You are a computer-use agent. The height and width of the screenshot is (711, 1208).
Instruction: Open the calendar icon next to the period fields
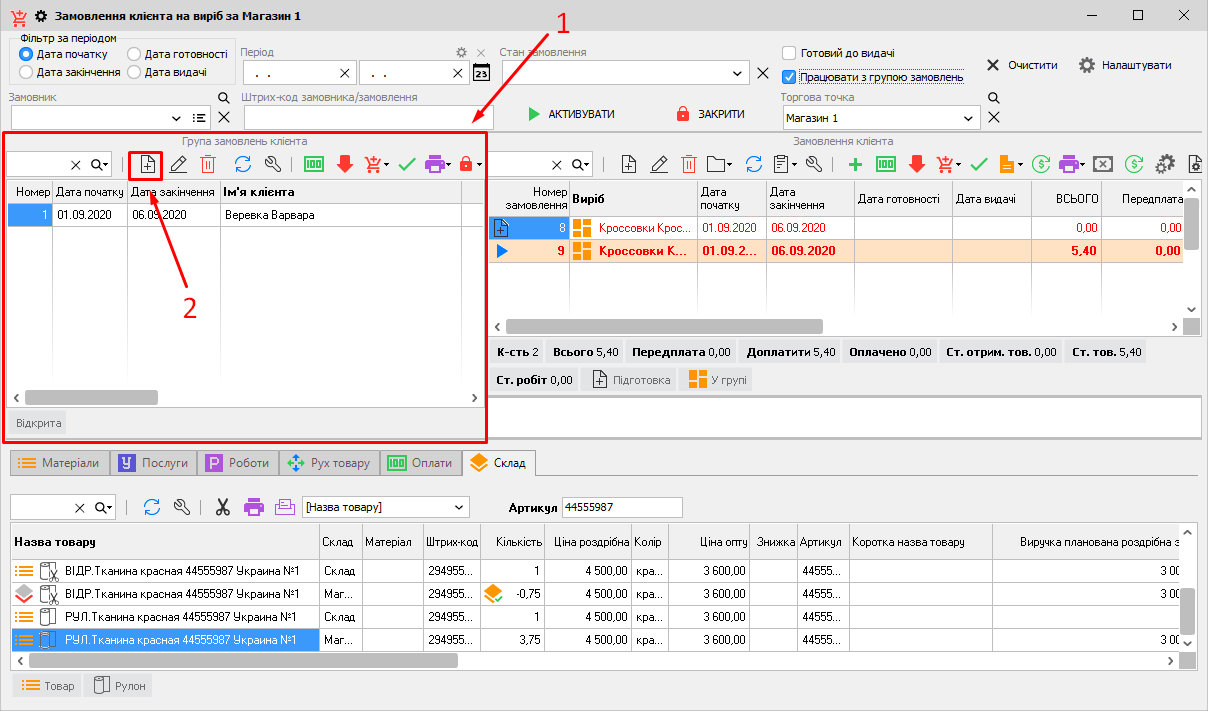[x=481, y=73]
